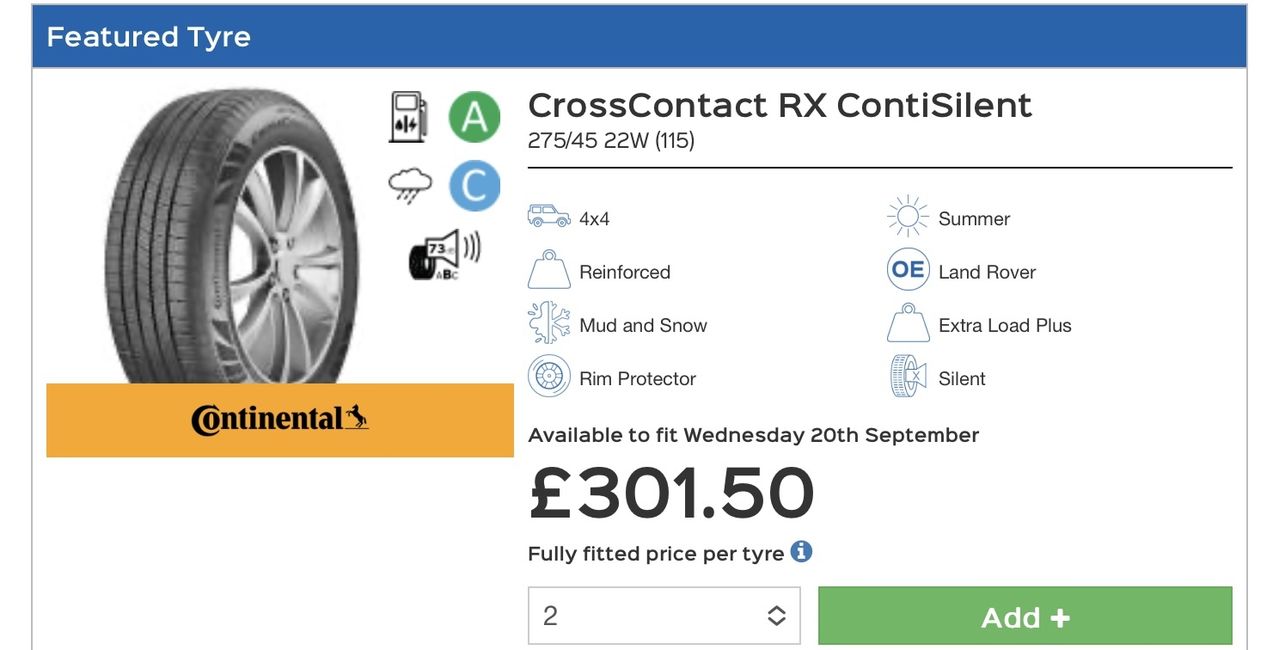The height and width of the screenshot is (650, 1279).
Task: Click the Continental brand logo banner
Action: pos(280,420)
